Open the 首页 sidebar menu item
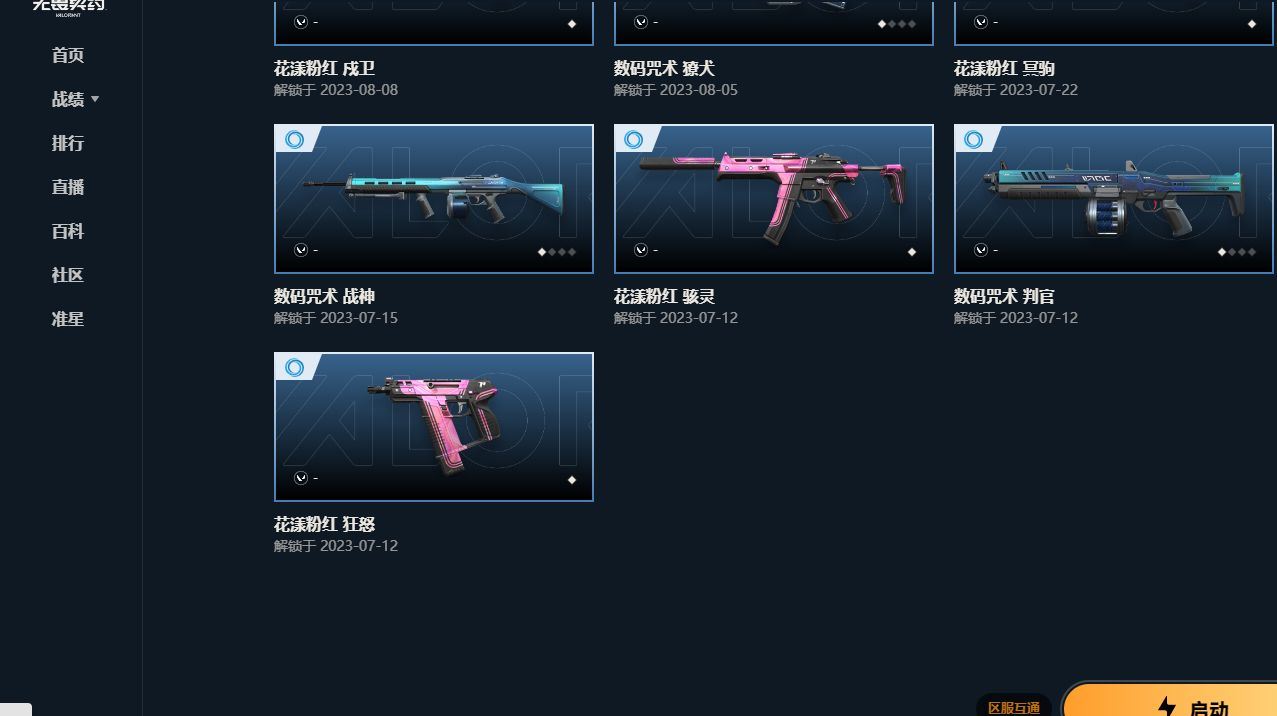This screenshot has height=716, width=1277. 68,55
